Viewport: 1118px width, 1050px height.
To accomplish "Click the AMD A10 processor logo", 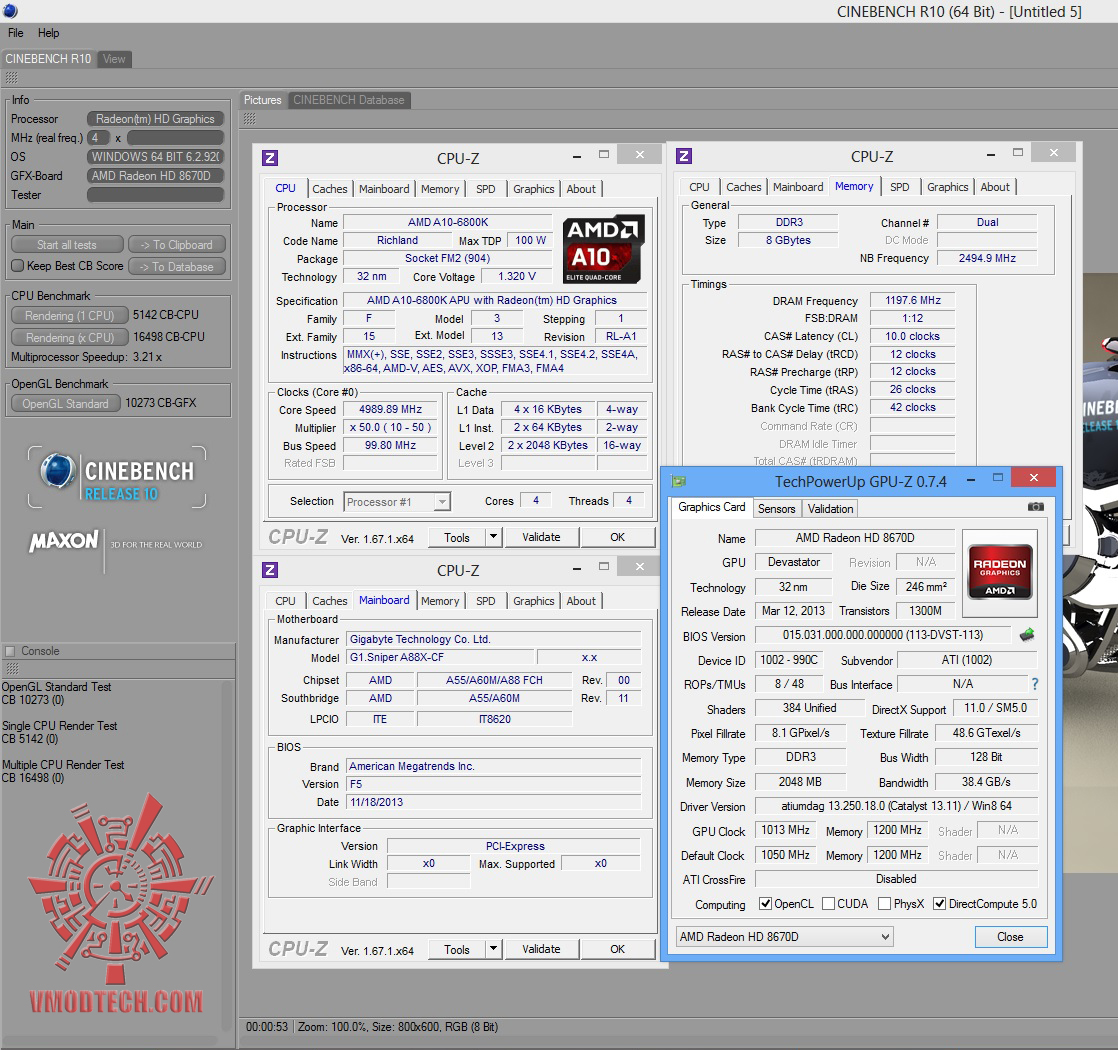I will (x=604, y=248).
